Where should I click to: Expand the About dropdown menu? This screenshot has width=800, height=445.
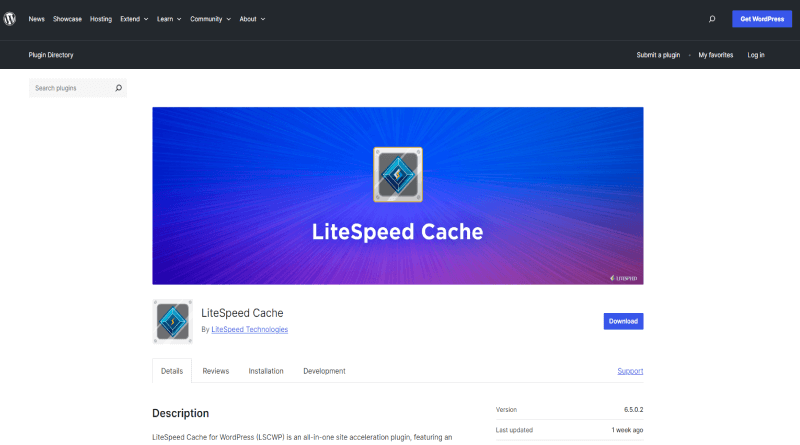tap(252, 19)
